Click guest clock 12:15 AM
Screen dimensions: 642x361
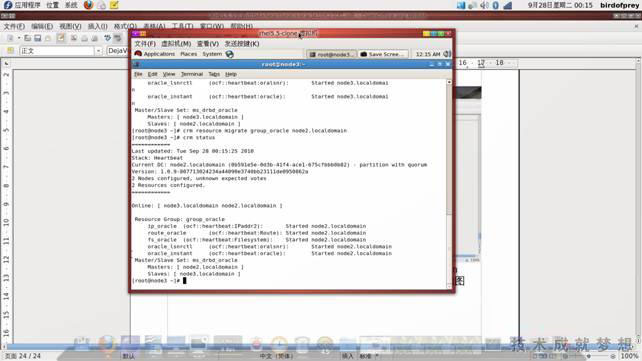[428, 54]
